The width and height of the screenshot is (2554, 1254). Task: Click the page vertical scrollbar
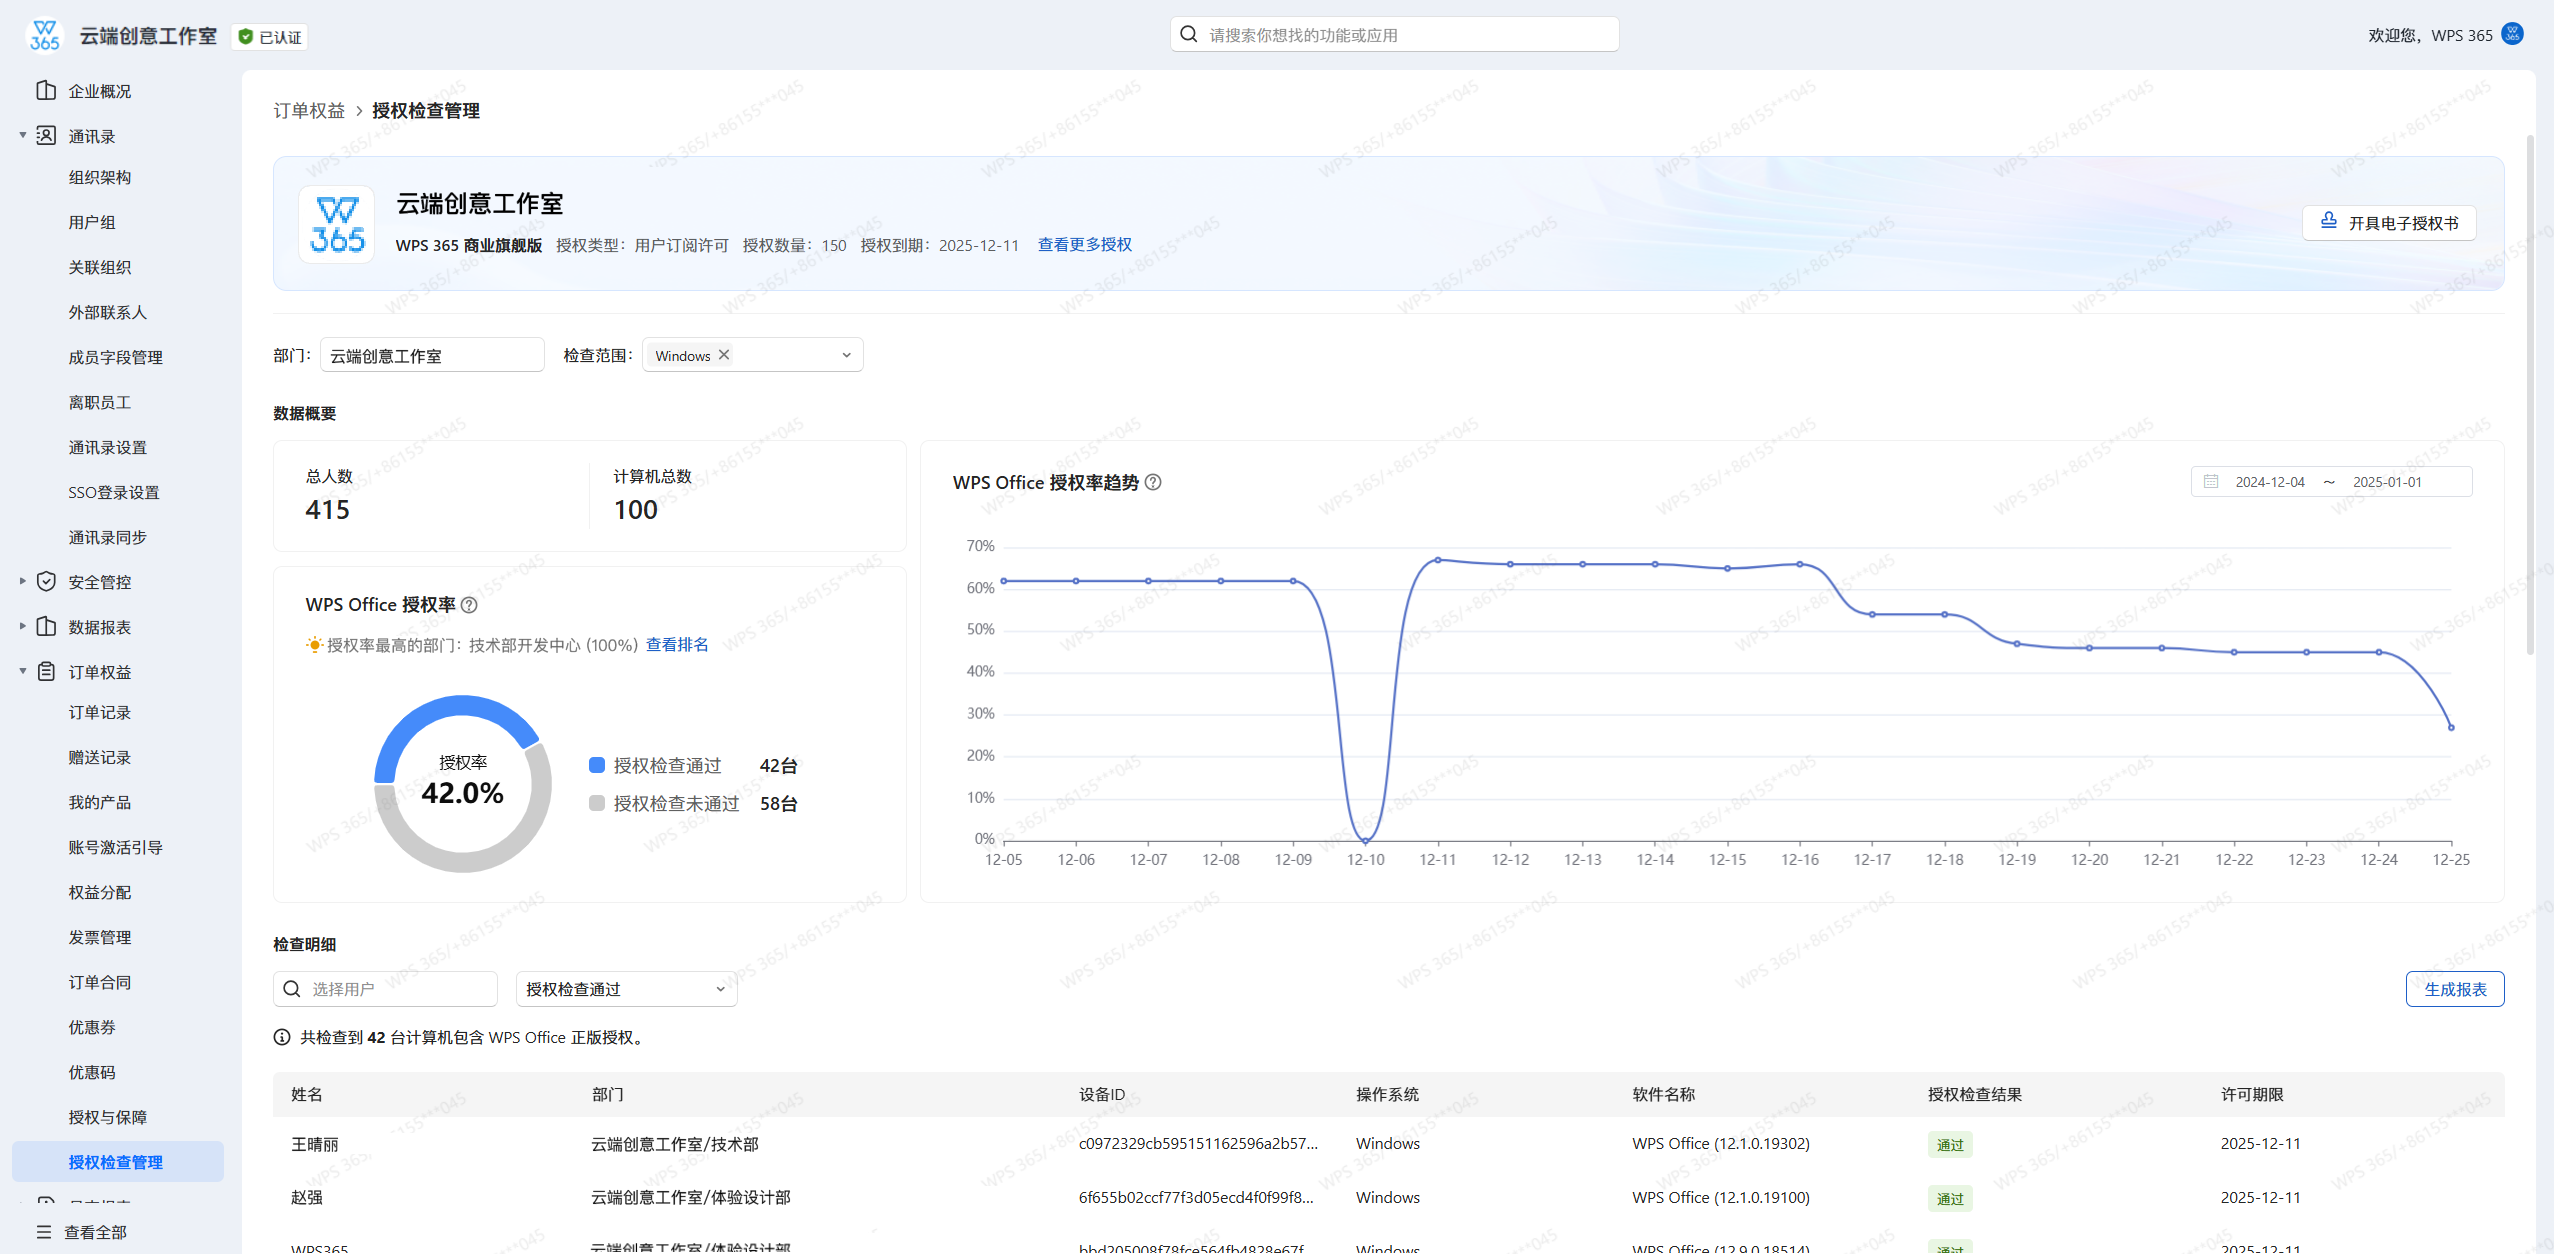(x=2530, y=395)
